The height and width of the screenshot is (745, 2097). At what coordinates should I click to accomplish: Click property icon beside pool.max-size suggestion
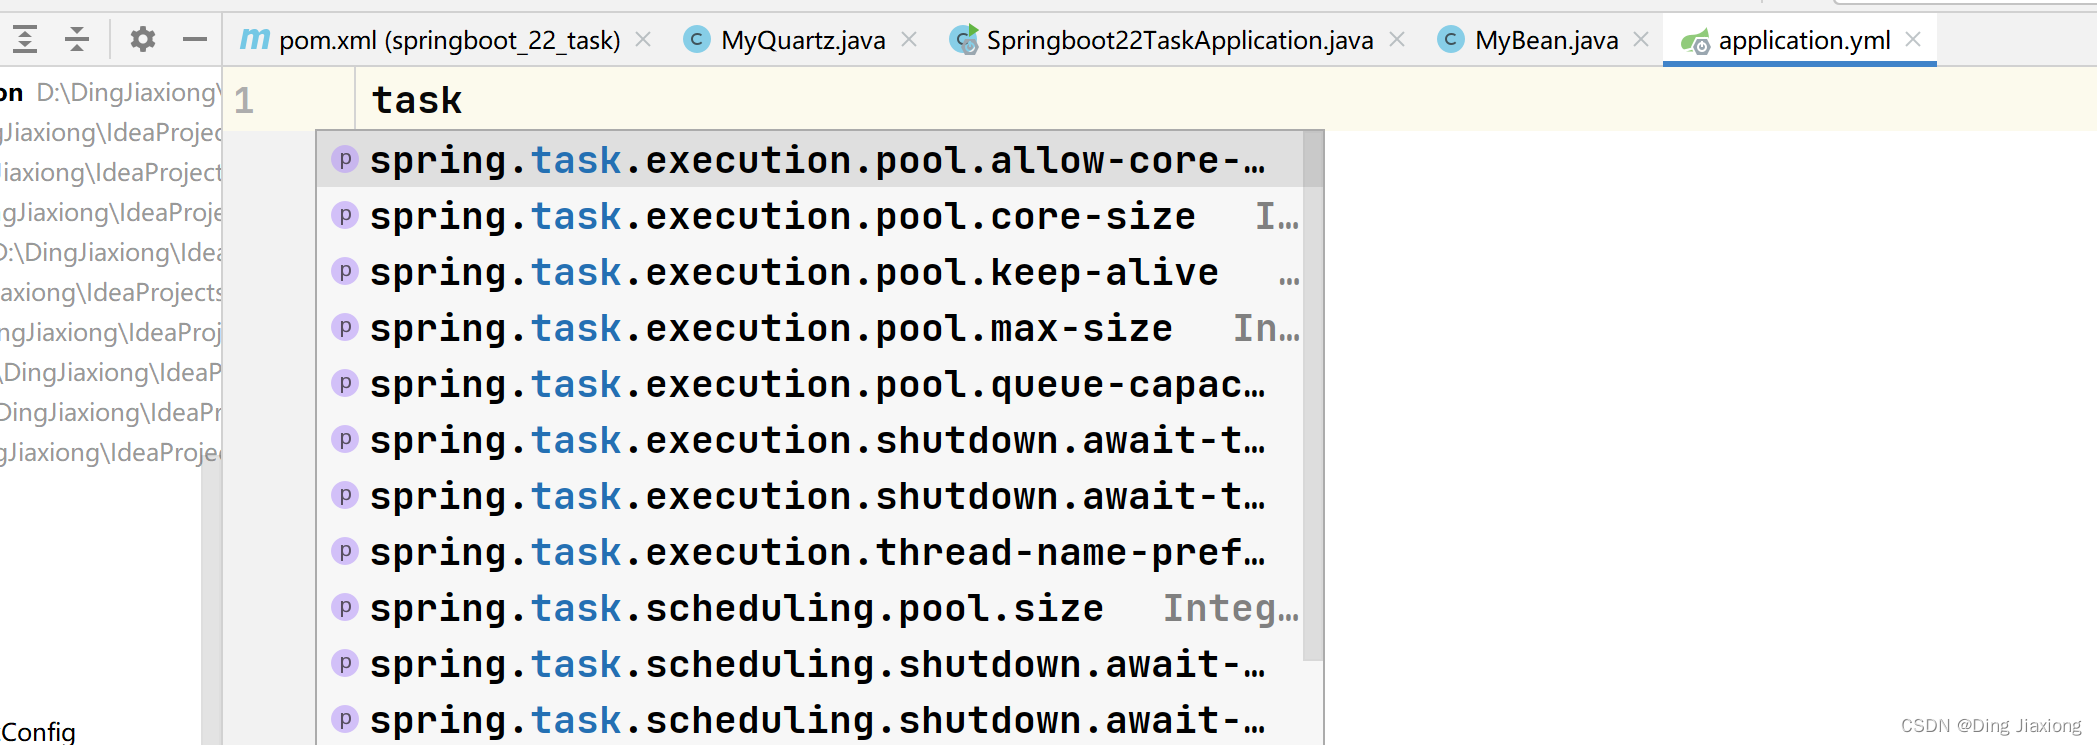click(x=345, y=327)
